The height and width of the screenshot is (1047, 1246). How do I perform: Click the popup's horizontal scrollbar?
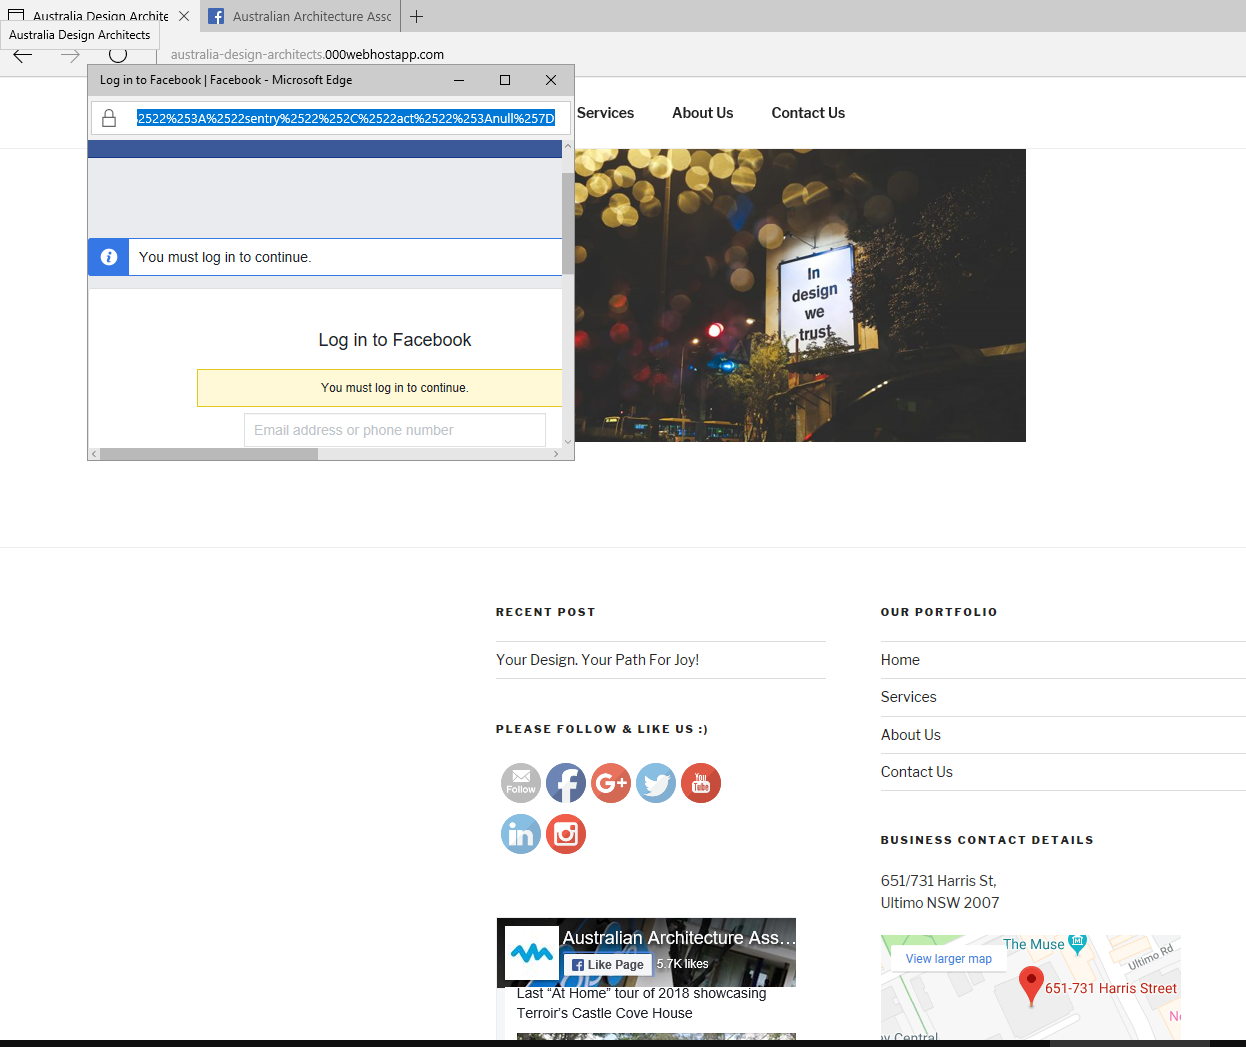(x=209, y=454)
